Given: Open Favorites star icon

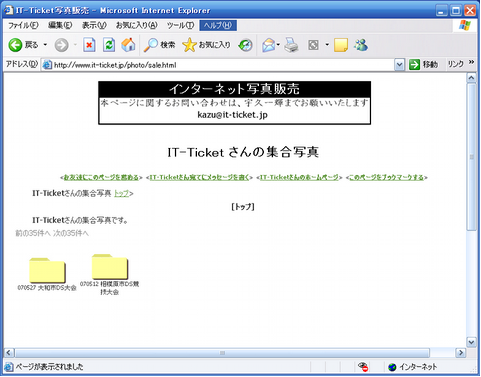Looking at the screenshot, I should 189,45.
